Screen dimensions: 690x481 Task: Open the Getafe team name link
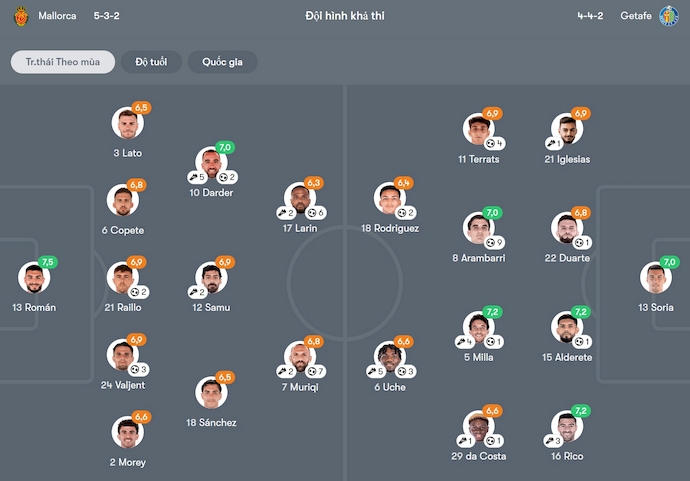coord(636,16)
